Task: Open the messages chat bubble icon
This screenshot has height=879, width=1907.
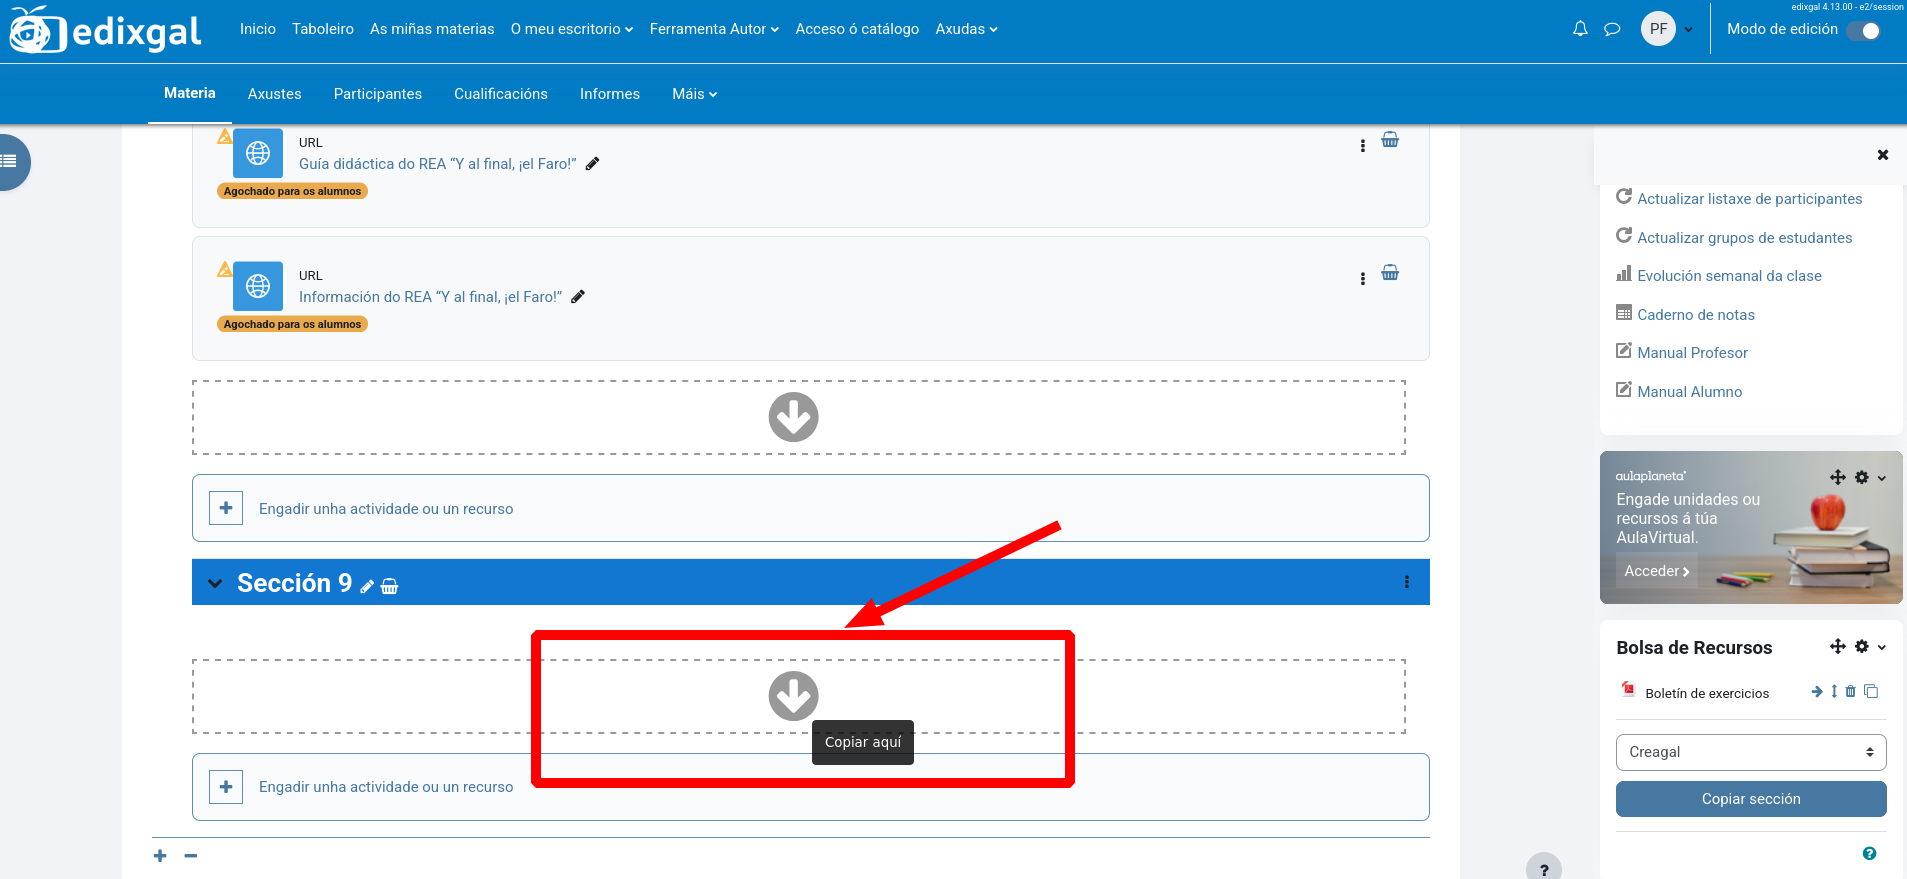Action: point(1612,29)
